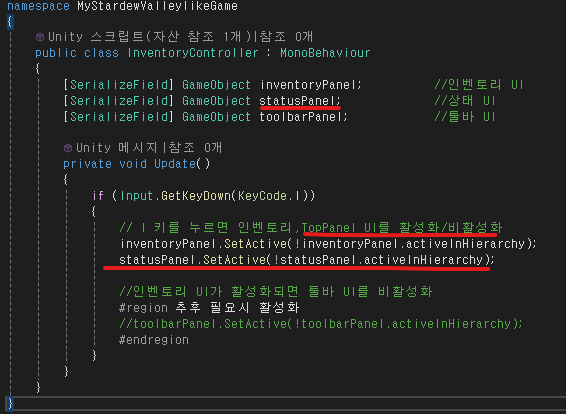Screen dimensions: 566x414
Task: Click SetActive on the statusPanel line
Action: pyautogui.click(x=235, y=260)
